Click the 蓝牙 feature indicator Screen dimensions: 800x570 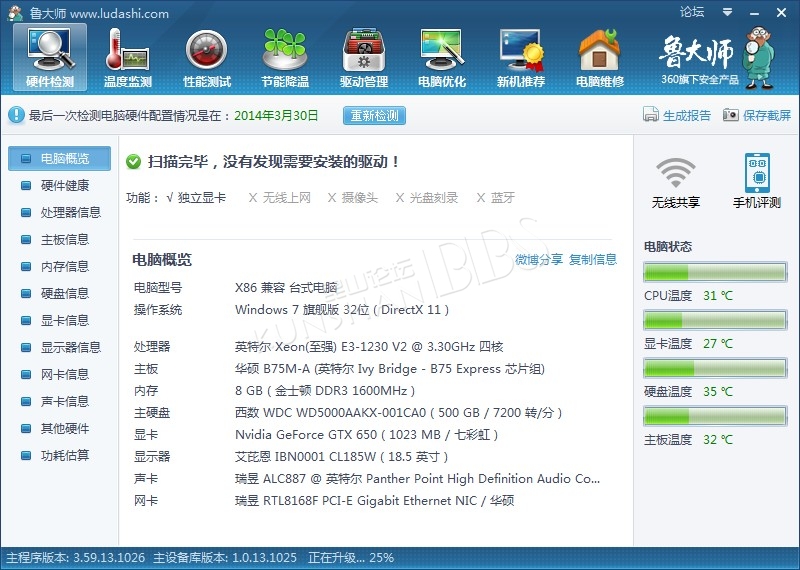(x=495, y=197)
